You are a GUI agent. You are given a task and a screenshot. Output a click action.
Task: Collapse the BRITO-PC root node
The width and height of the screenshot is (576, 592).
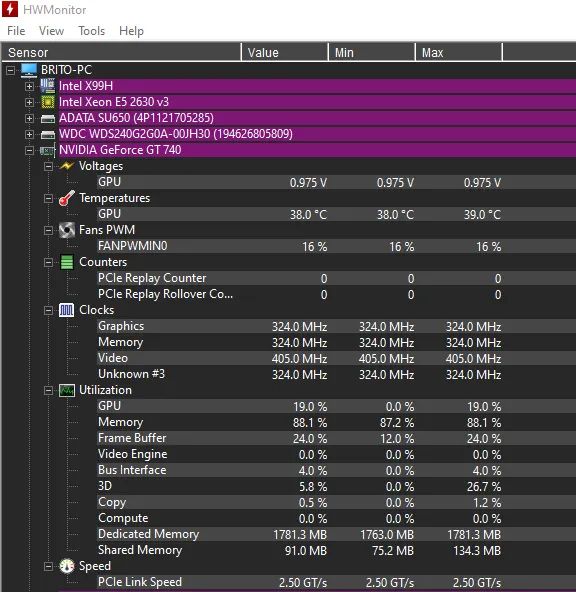(11, 70)
